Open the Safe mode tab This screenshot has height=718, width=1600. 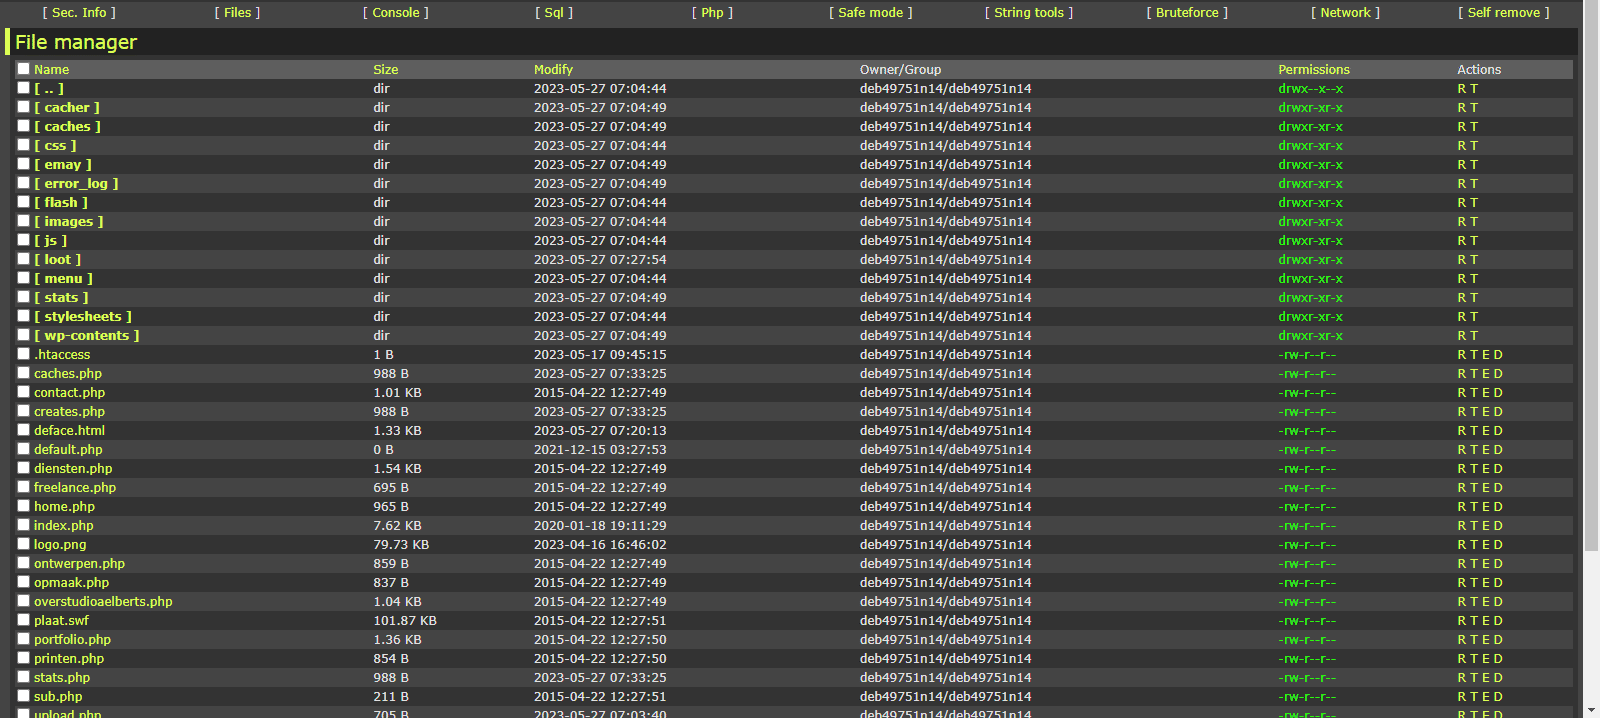[x=870, y=13]
